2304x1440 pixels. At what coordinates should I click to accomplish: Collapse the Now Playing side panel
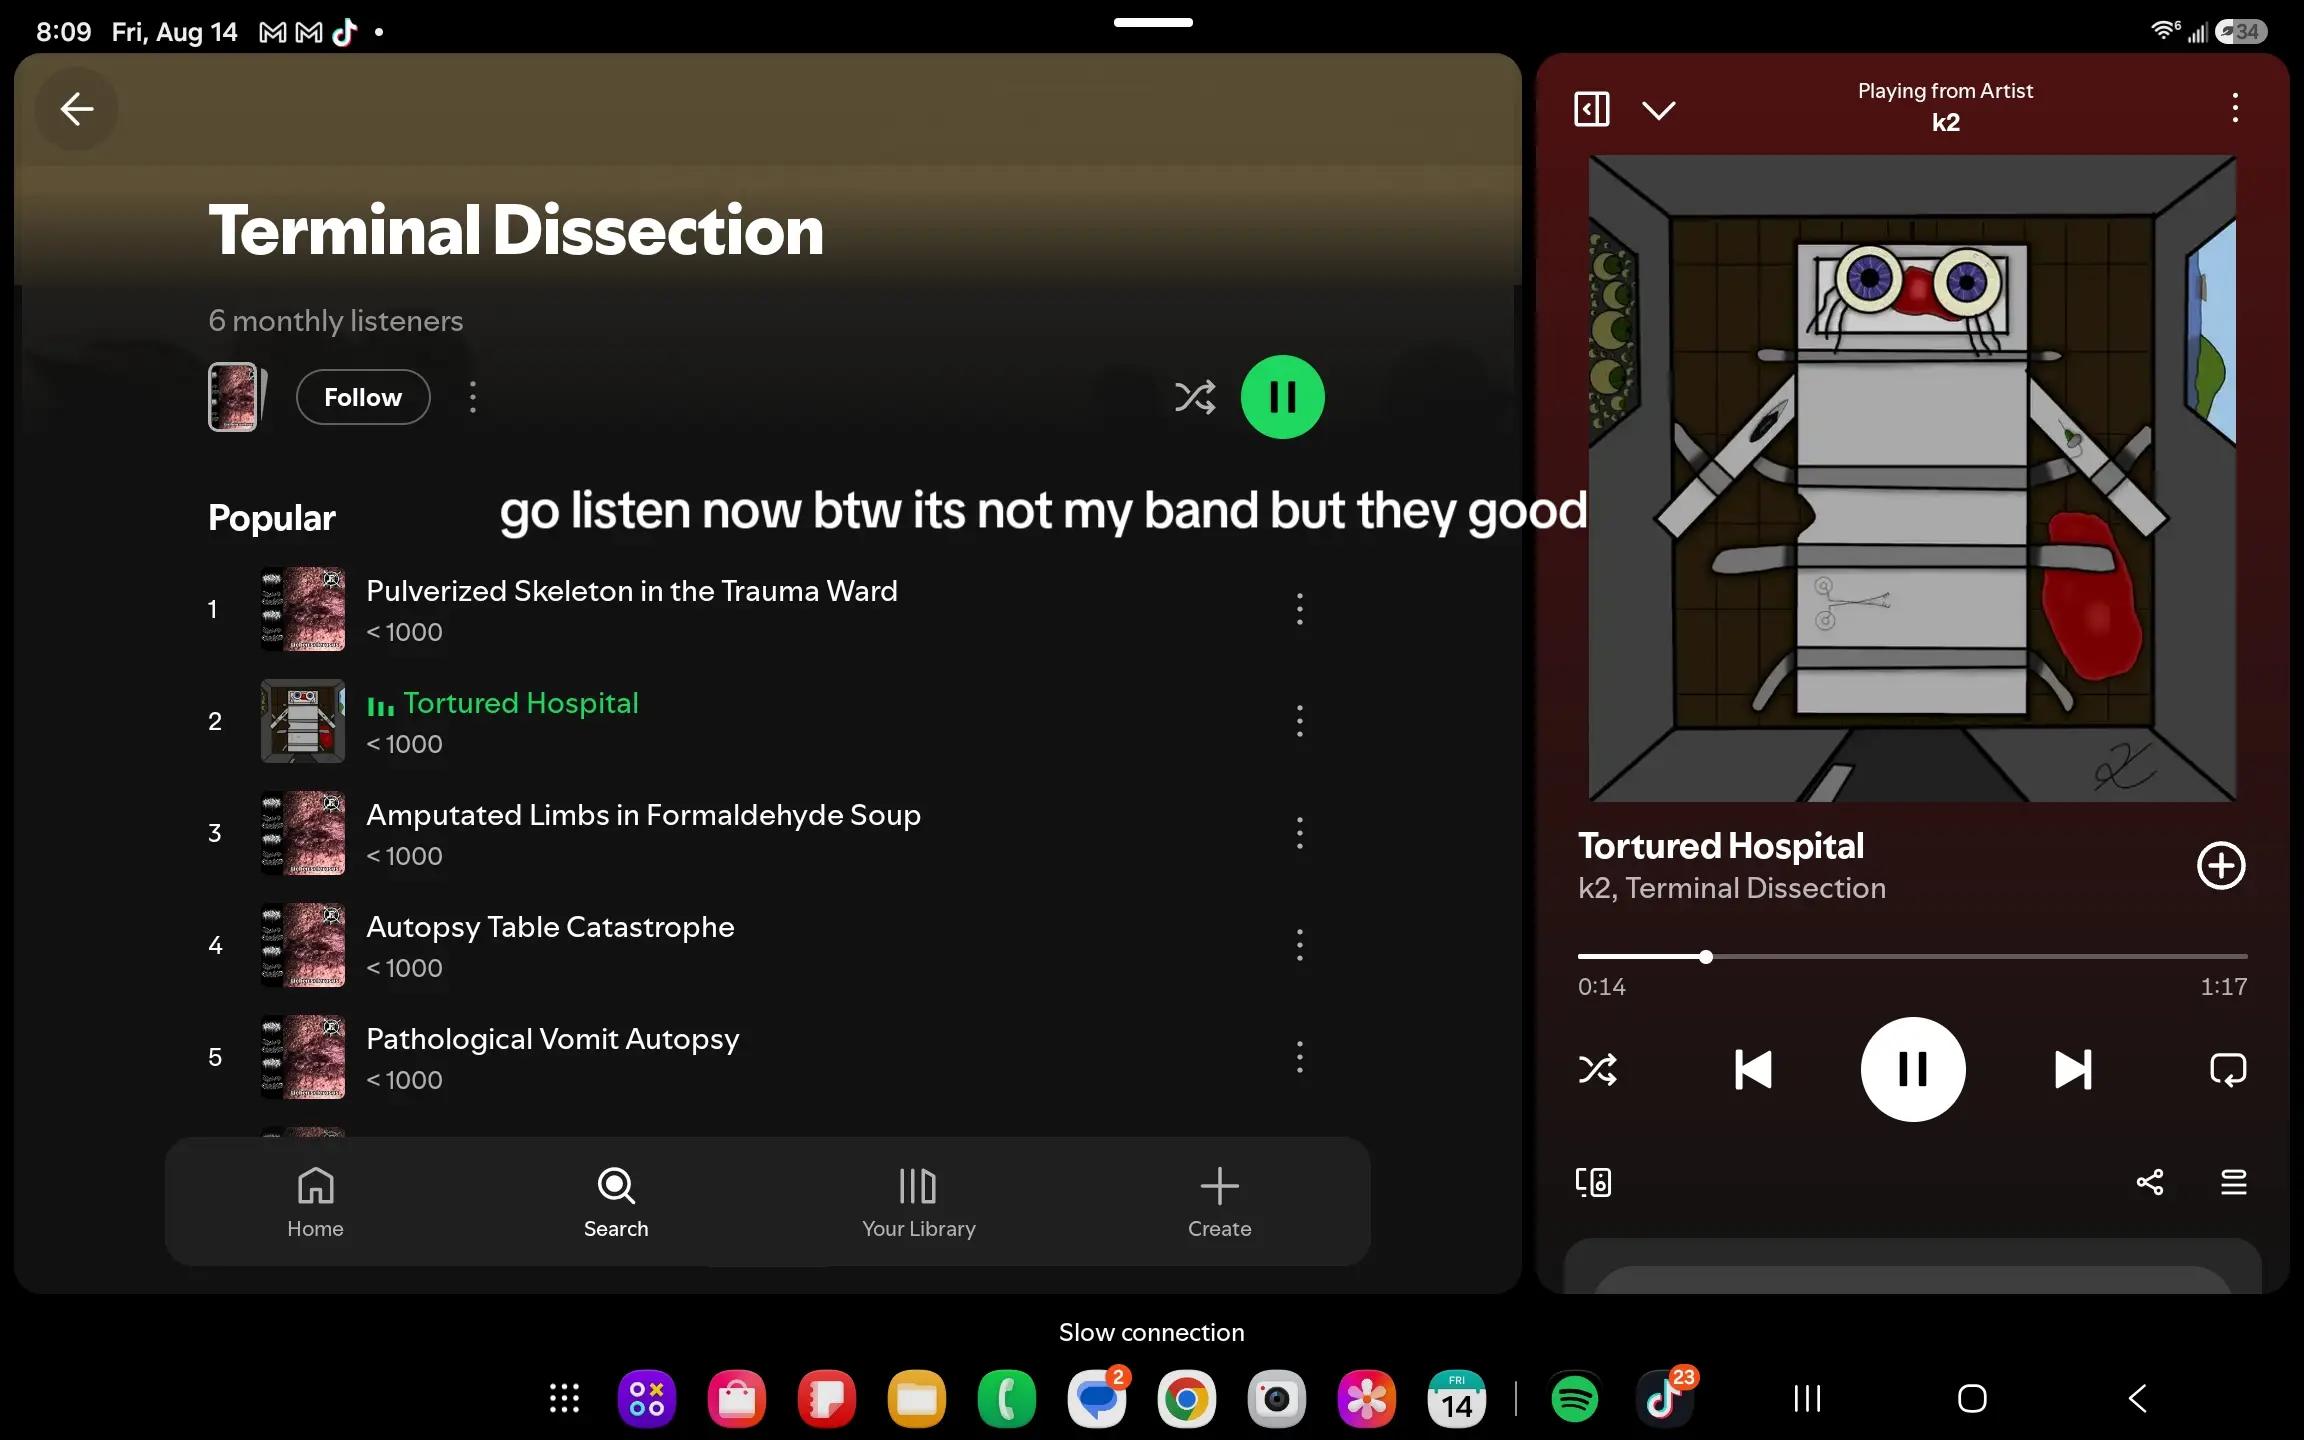(x=1592, y=109)
